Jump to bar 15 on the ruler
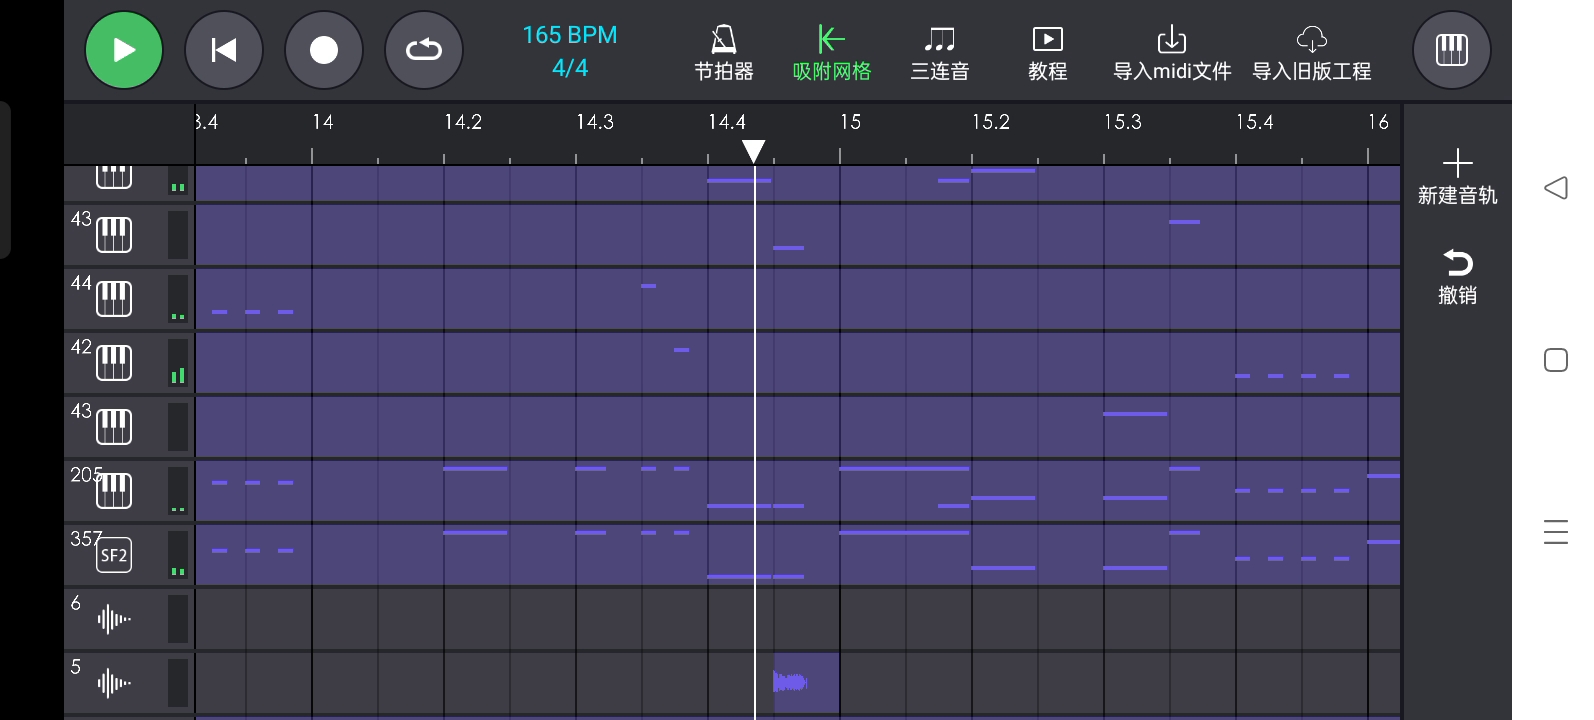The width and height of the screenshot is (1594, 720). (x=850, y=122)
